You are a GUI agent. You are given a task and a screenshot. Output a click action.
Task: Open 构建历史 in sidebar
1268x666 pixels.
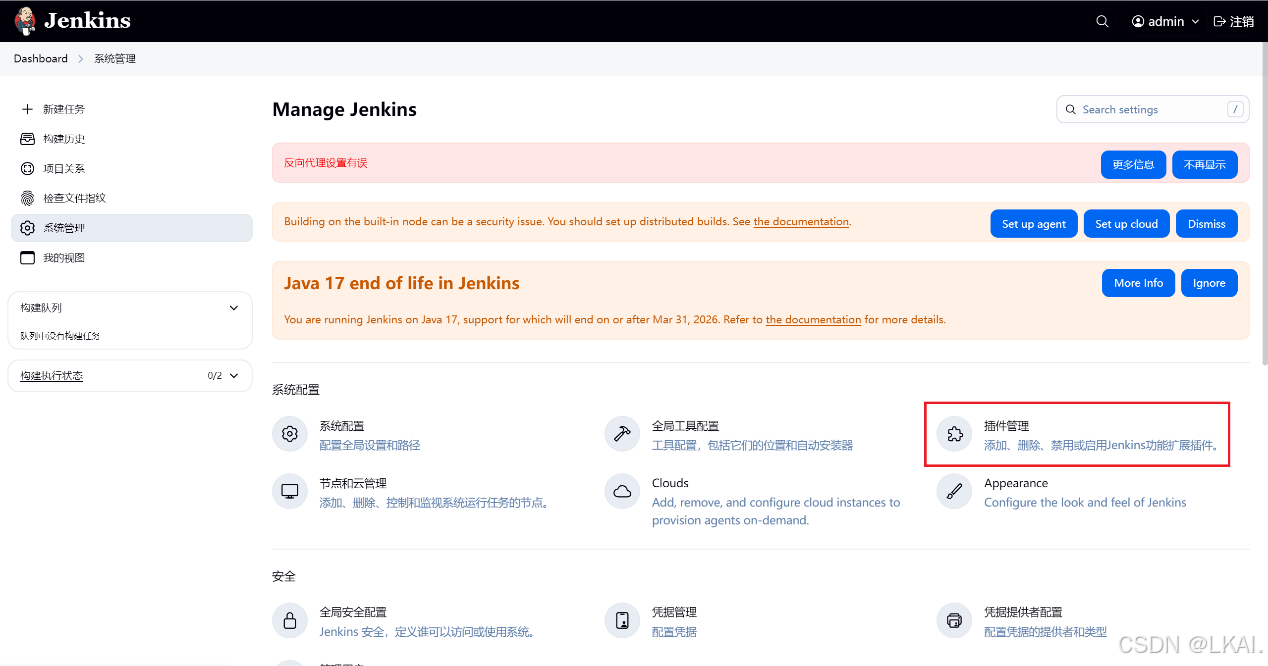point(132,139)
